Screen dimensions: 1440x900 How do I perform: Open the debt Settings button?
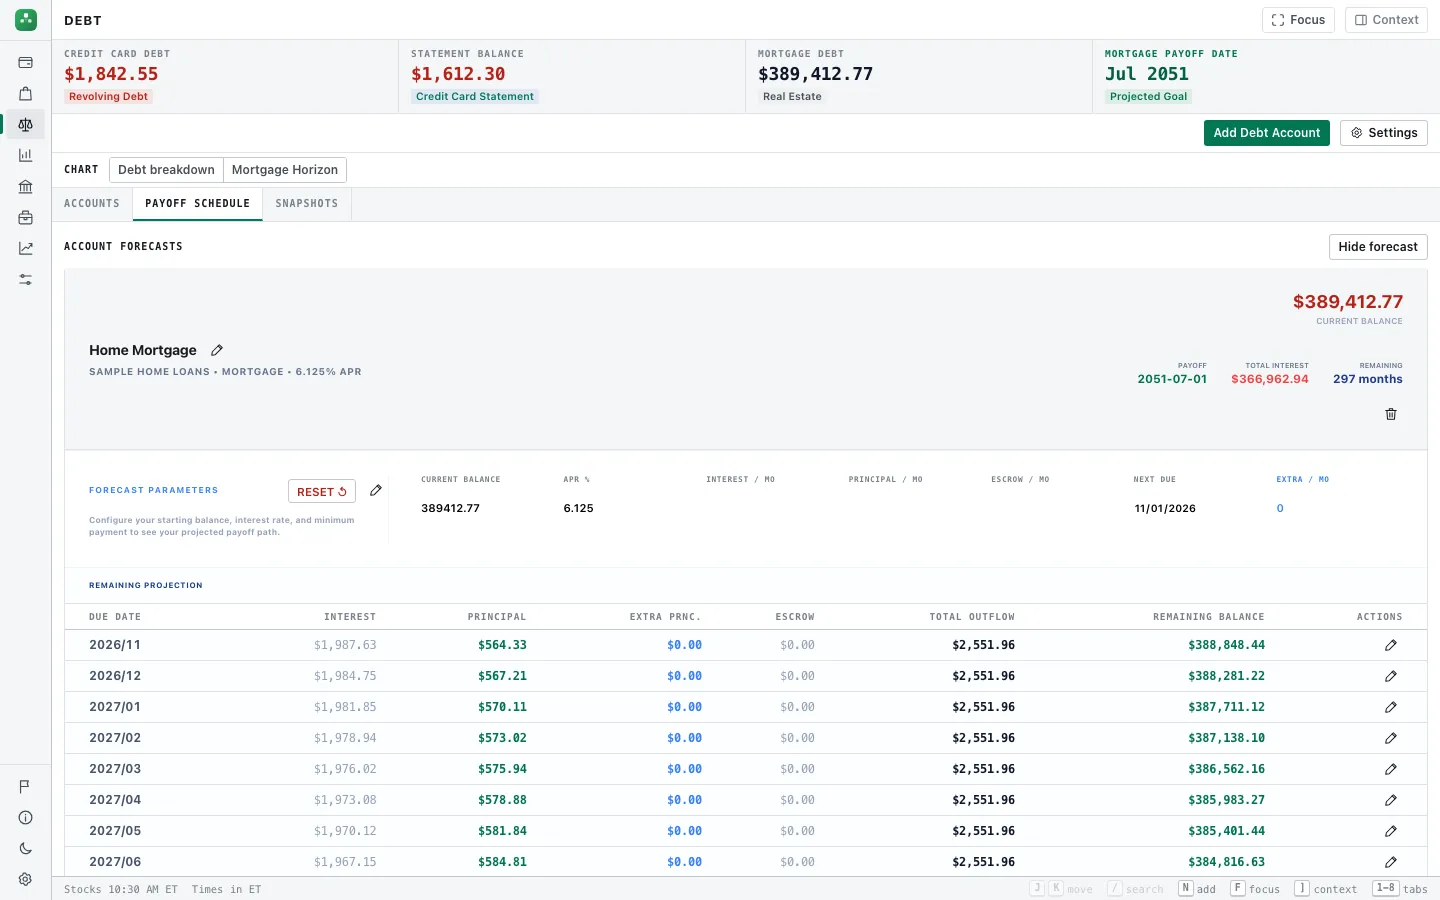click(1384, 133)
